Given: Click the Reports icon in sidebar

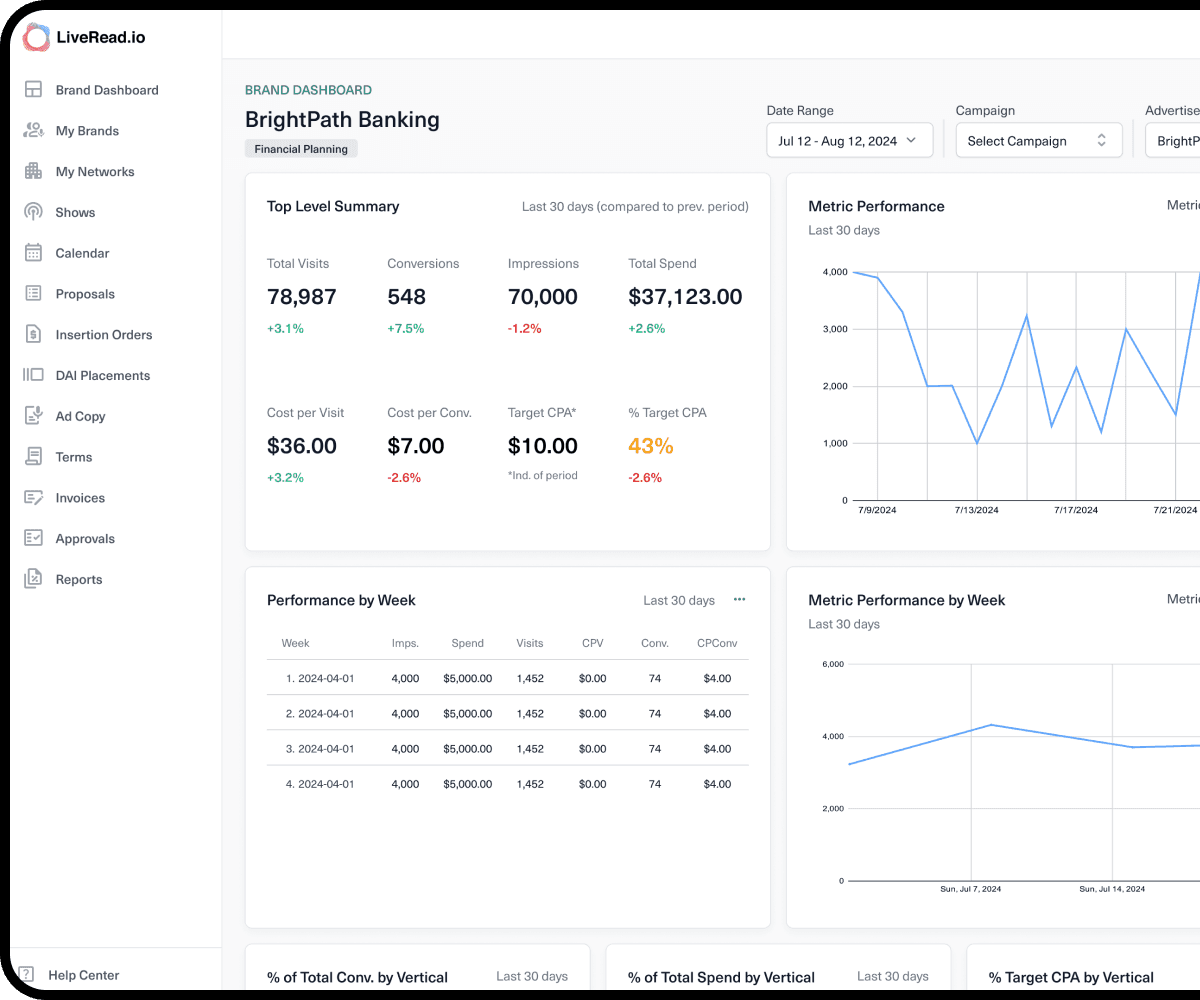Looking at the screenshot, I should [x=34, y=579].
